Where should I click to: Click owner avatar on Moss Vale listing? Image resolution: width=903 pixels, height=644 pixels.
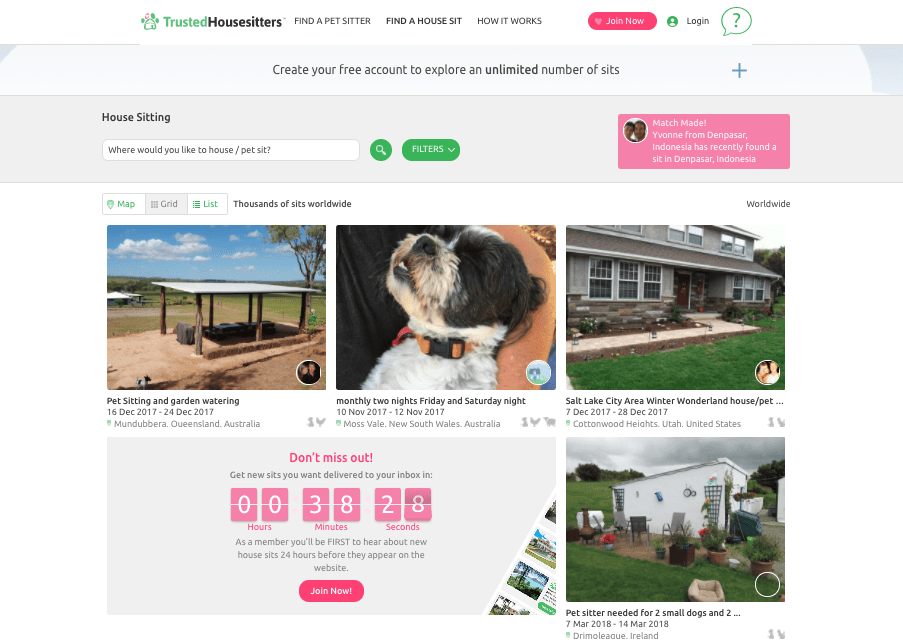(538, 373)
